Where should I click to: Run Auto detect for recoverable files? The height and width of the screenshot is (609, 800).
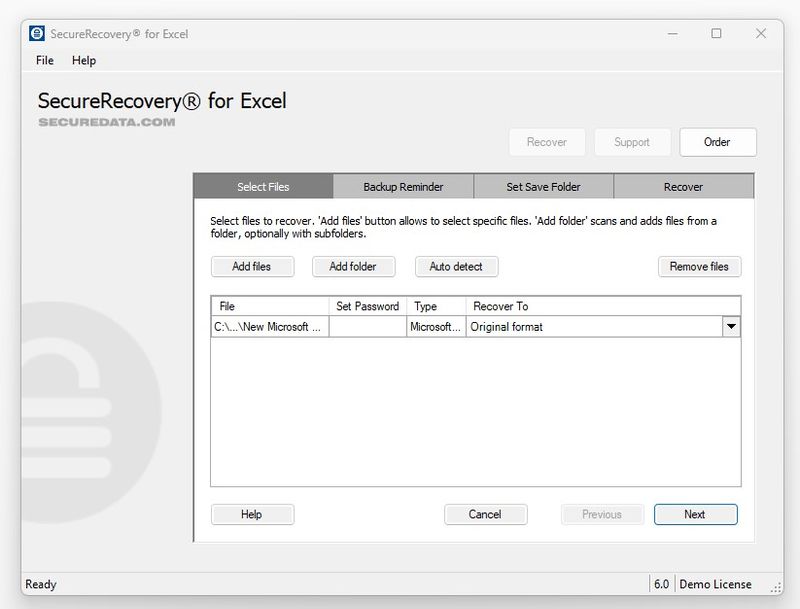(458, 267)
